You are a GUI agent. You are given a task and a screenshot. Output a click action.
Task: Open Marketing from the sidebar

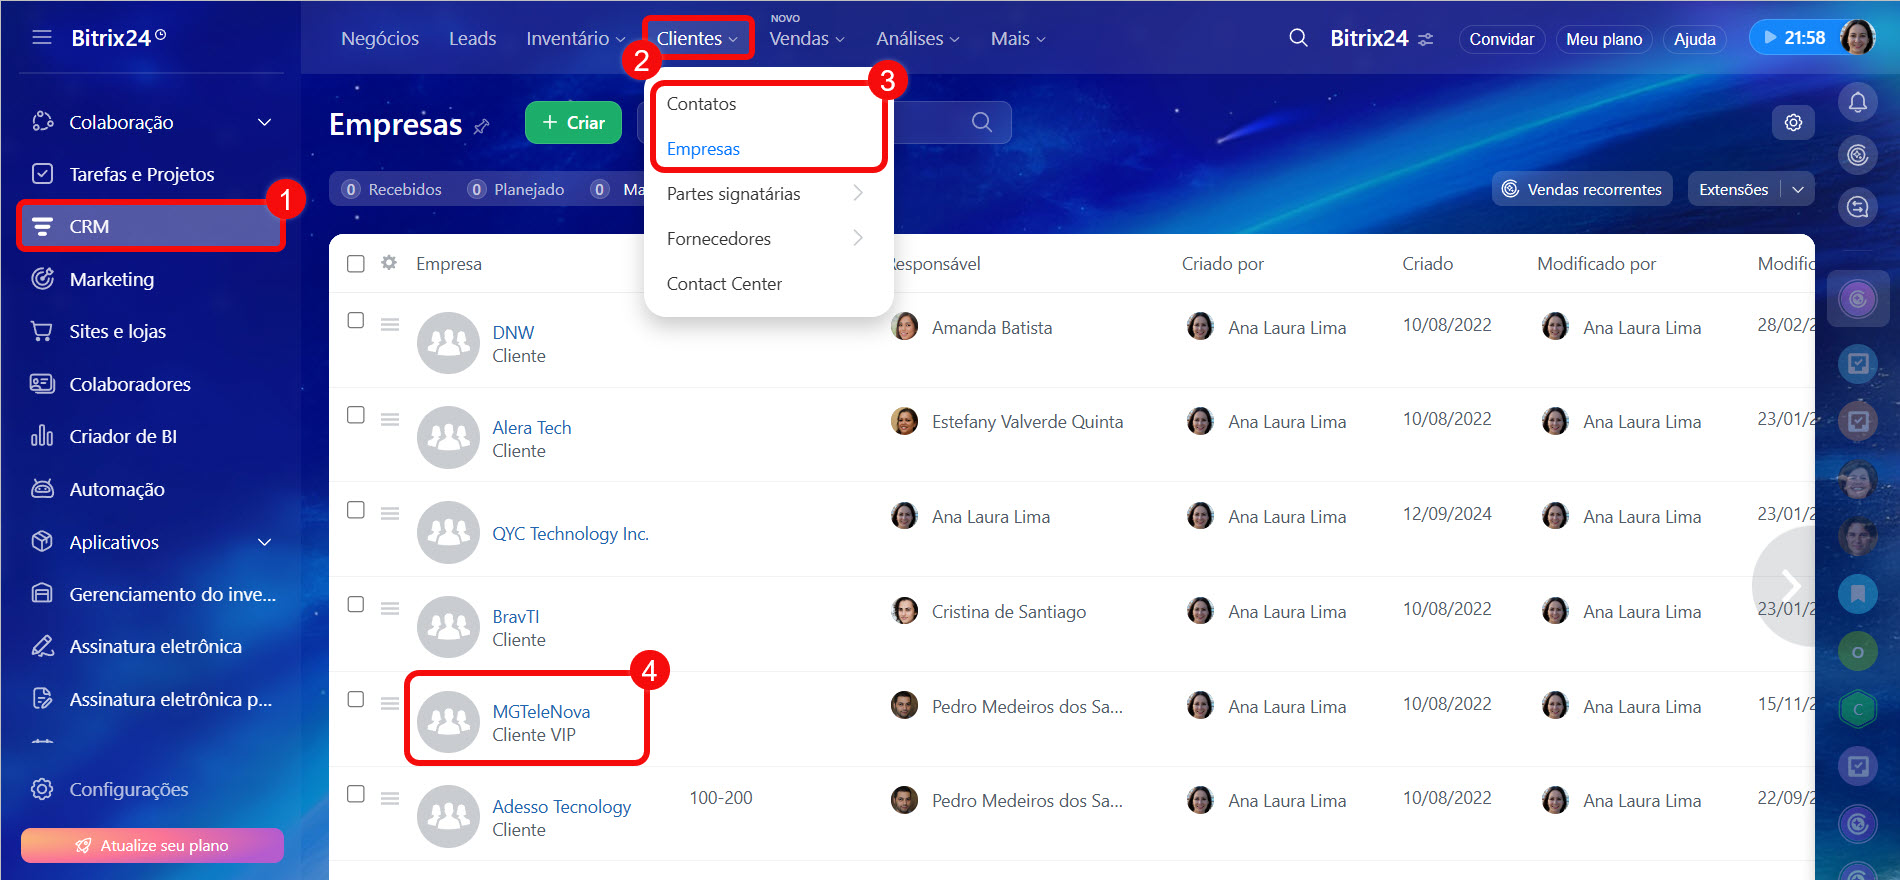(111, 280)
